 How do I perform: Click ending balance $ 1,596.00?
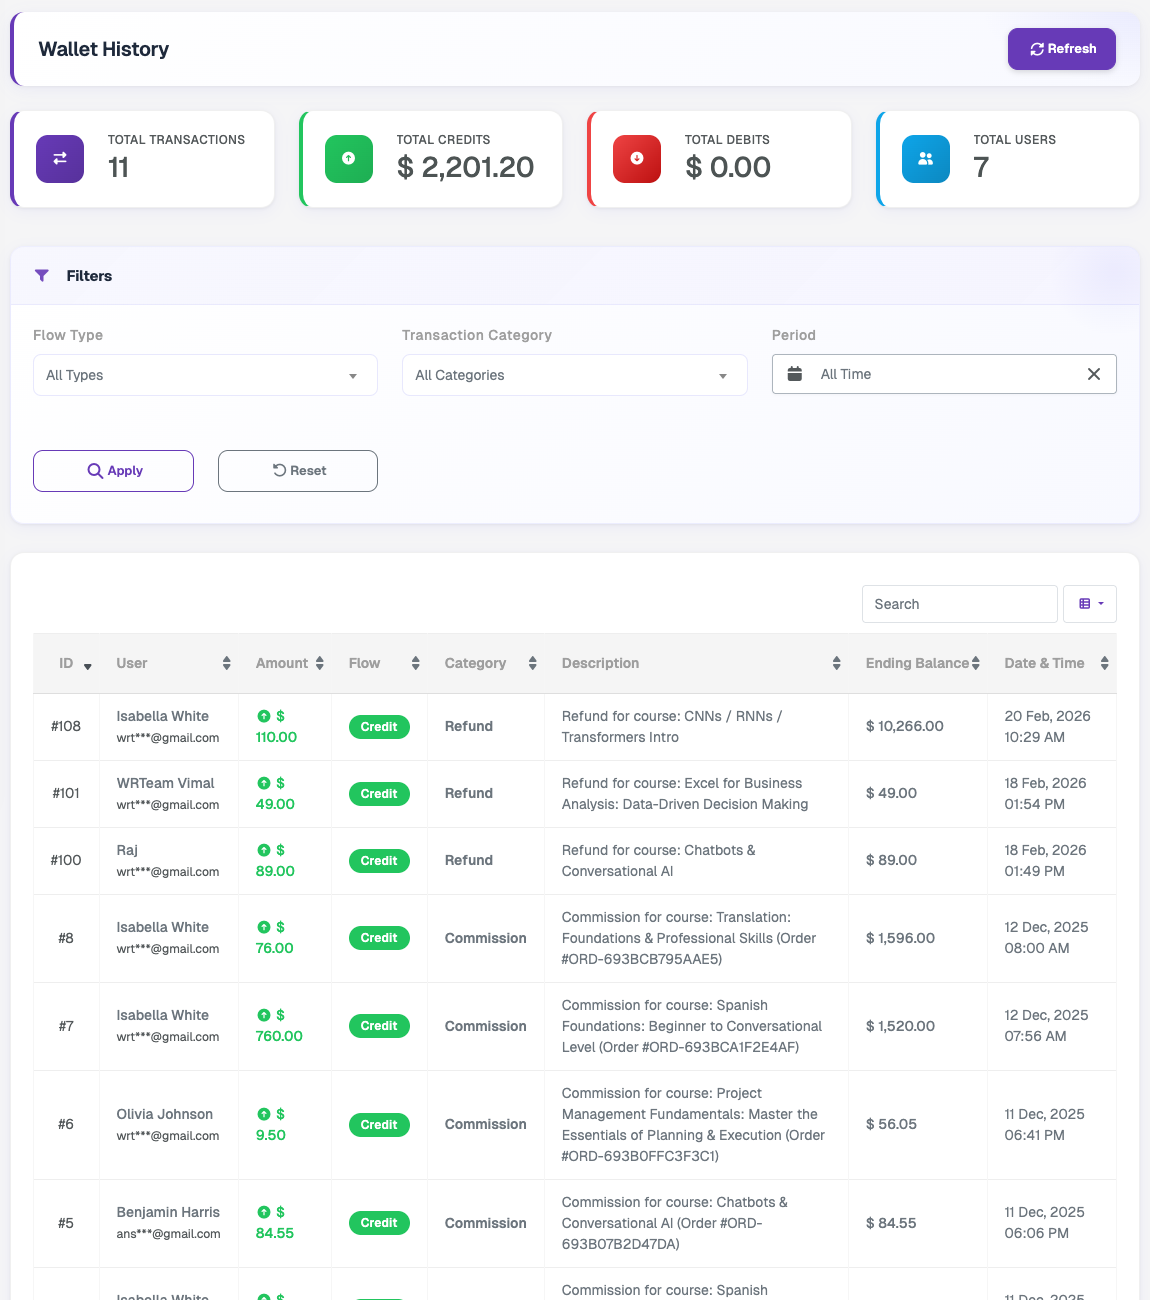click(x=900, y=938)
